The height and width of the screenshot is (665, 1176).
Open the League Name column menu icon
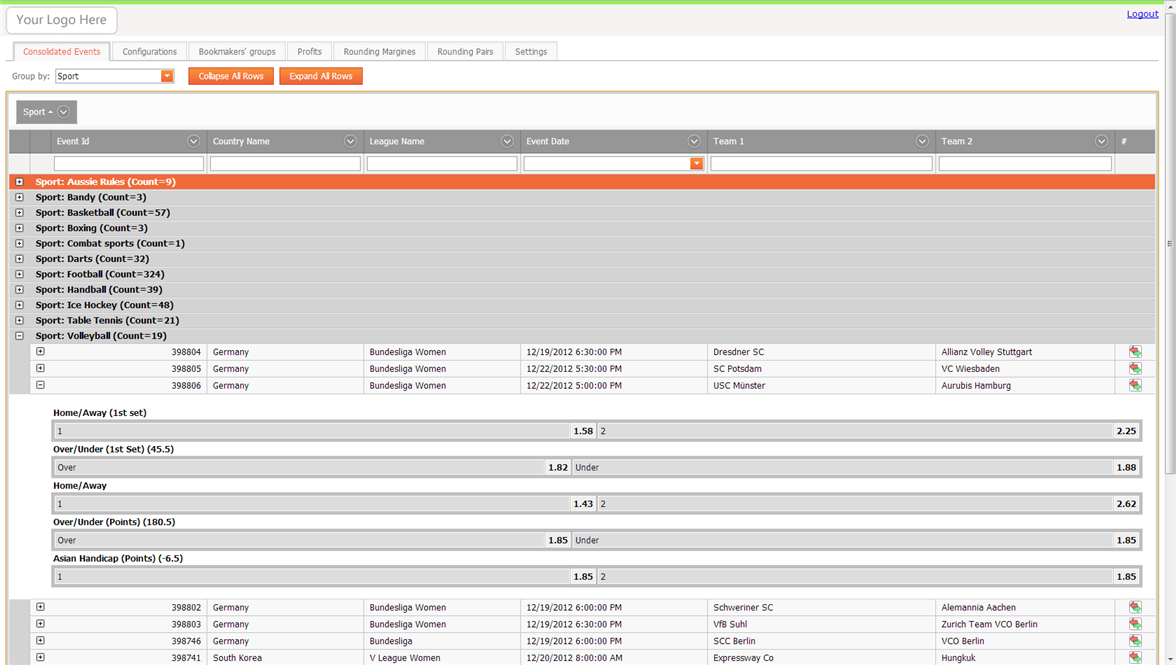coord(507,141)
